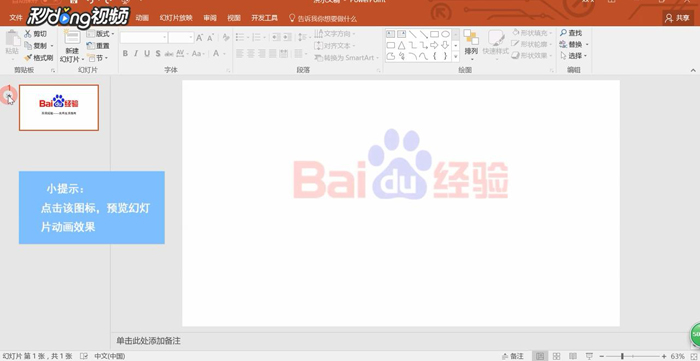This screenshot has width=700, height=361.
Task: Click the zoom out minus button
Action: (602, 356)
